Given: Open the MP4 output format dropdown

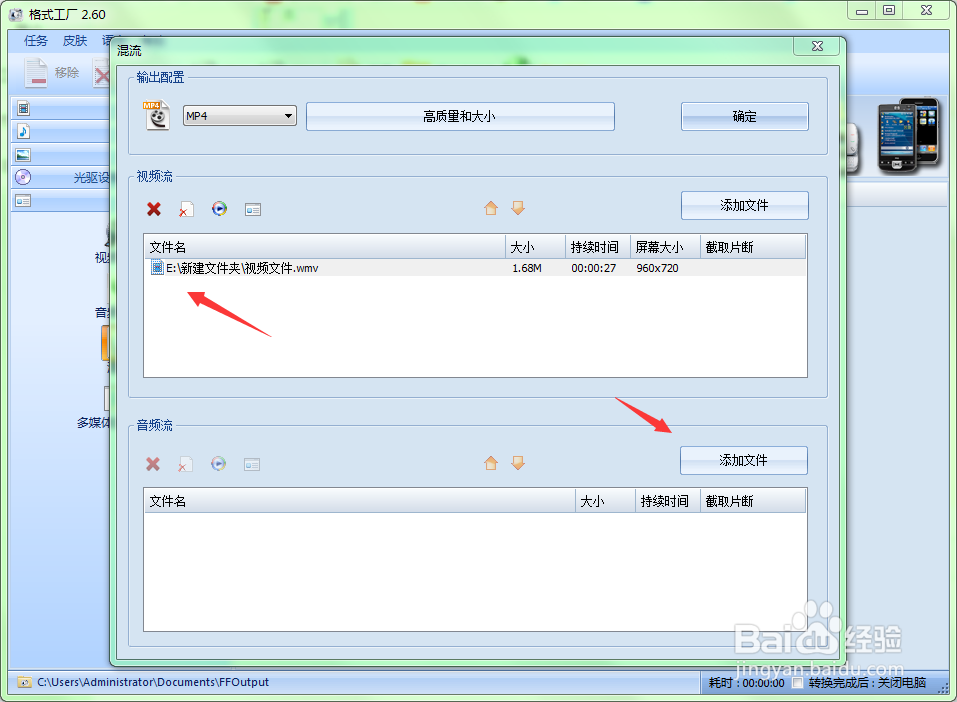Looking at the screenshot, I should pyautogui.click(x=240, y=116).
